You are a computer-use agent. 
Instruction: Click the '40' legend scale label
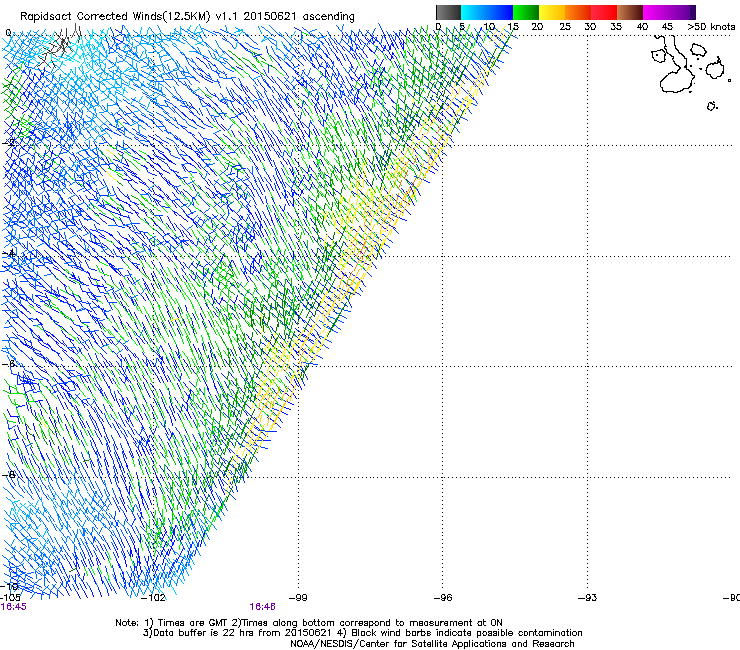[x=642, y=26]
